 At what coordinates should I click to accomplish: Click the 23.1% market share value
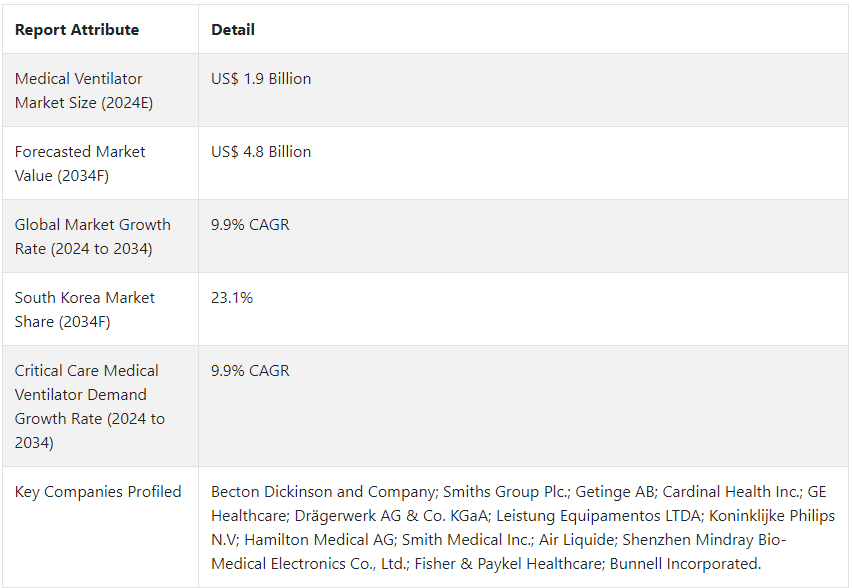pyautogui.click(x=232, y=297)
